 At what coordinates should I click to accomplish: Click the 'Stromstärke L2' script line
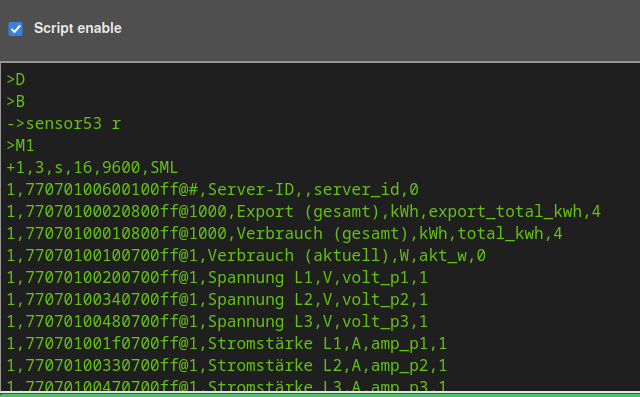(227, 366)
